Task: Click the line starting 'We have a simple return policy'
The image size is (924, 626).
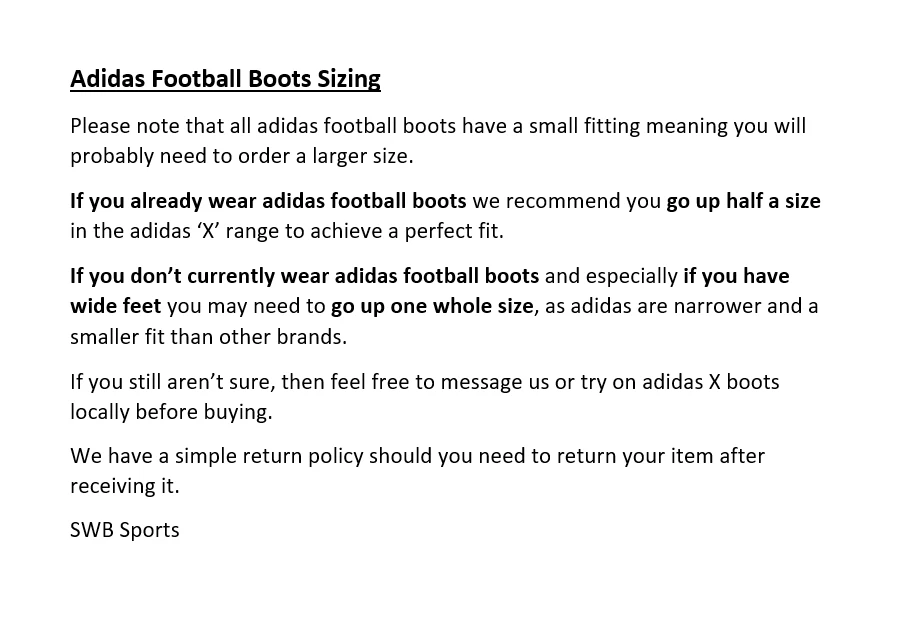Action: [417, 456]
